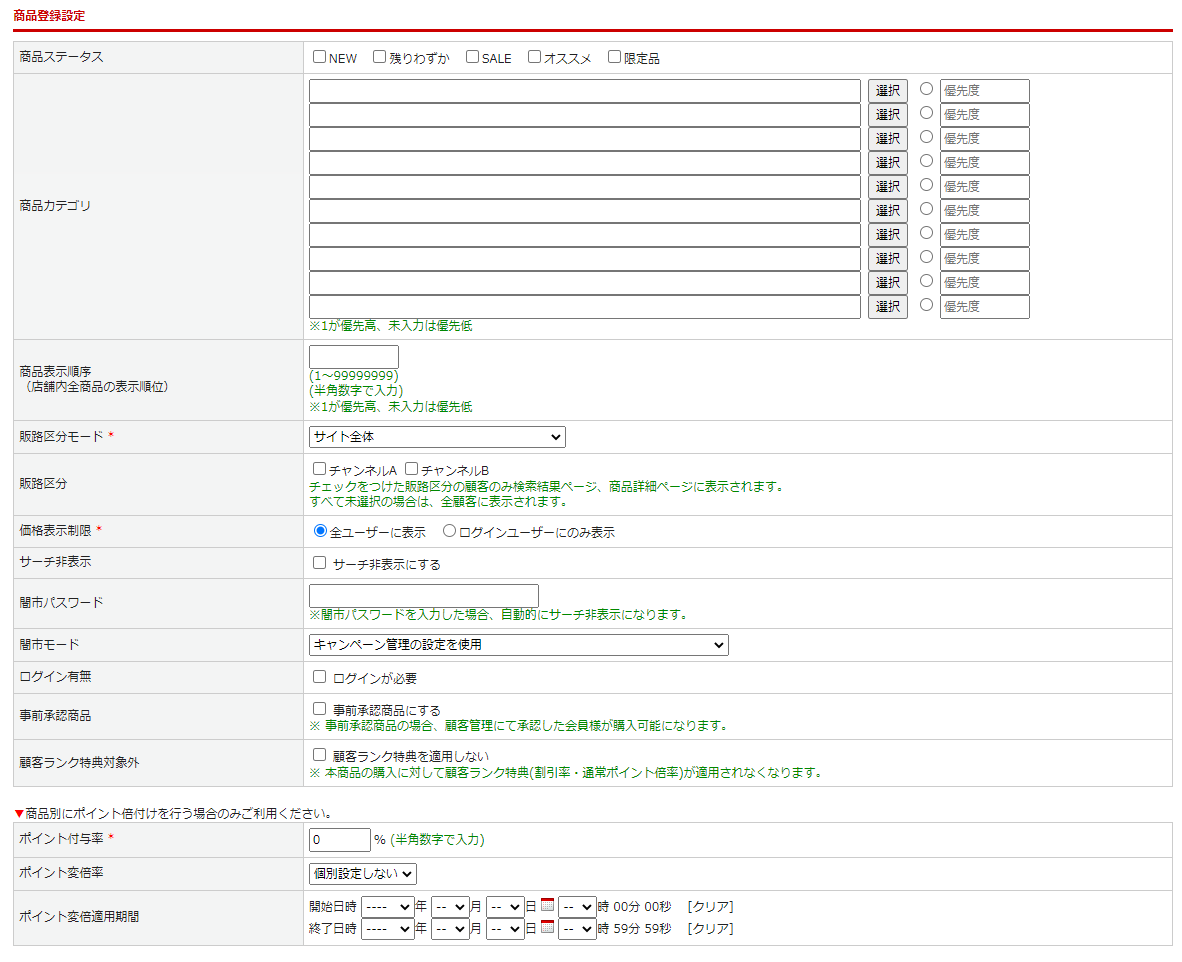This screenshot has width=1182, height=962.
Task: Click クリア link for 終了日時
Action: click(x=710, y=929)
